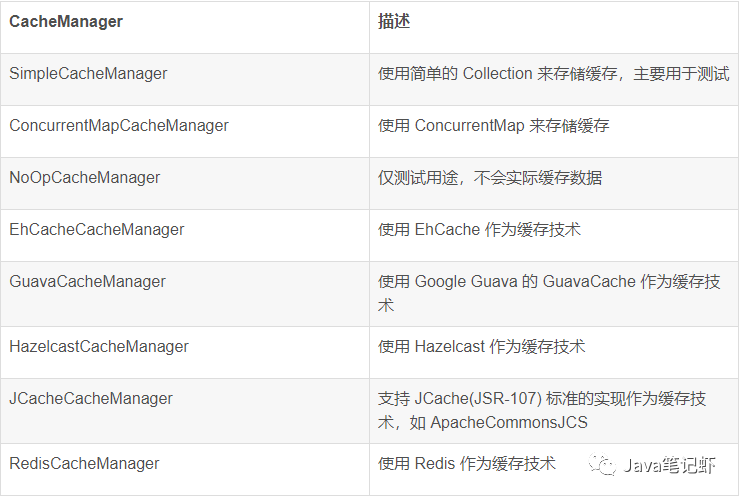
Task: Click the EhCache description text
Action: [479, 229]
